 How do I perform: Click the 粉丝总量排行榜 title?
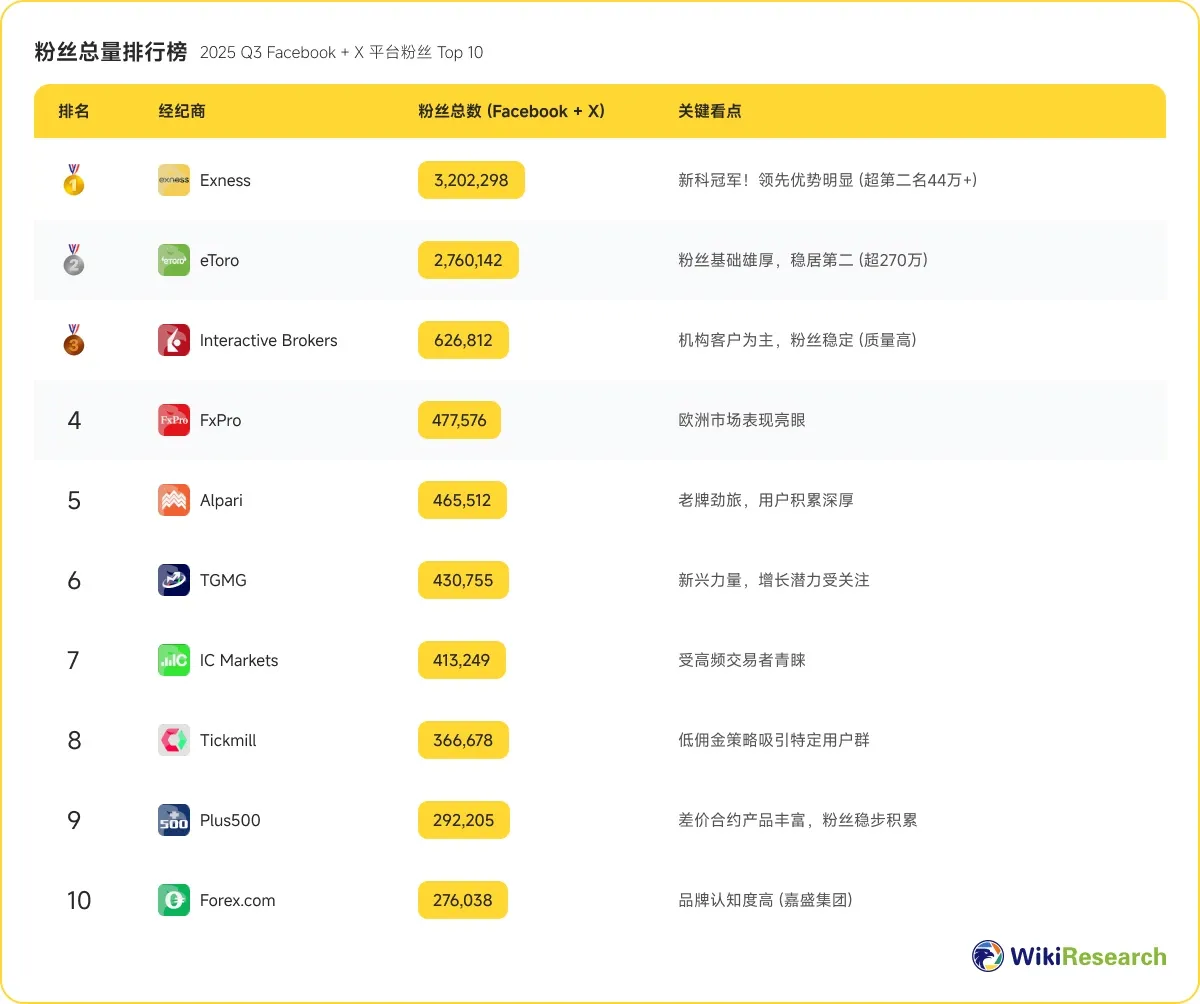click(110, 52)
